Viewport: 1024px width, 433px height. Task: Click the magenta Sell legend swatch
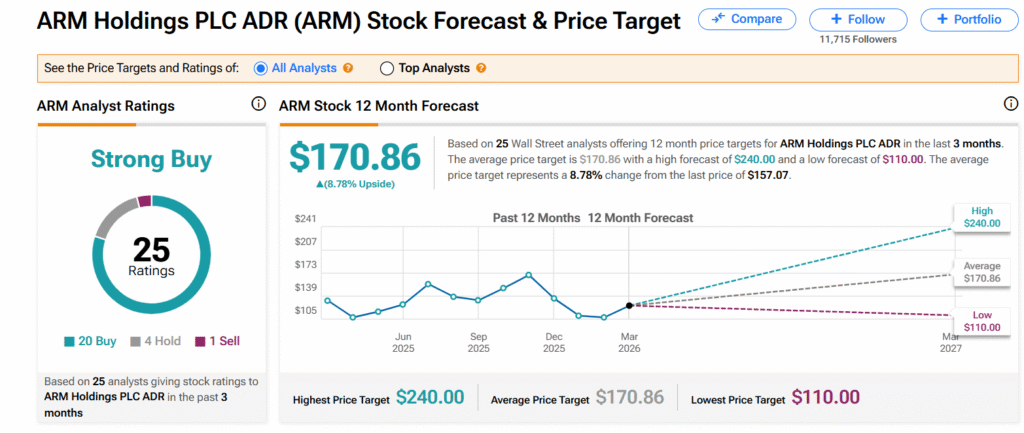coord(200,341)
